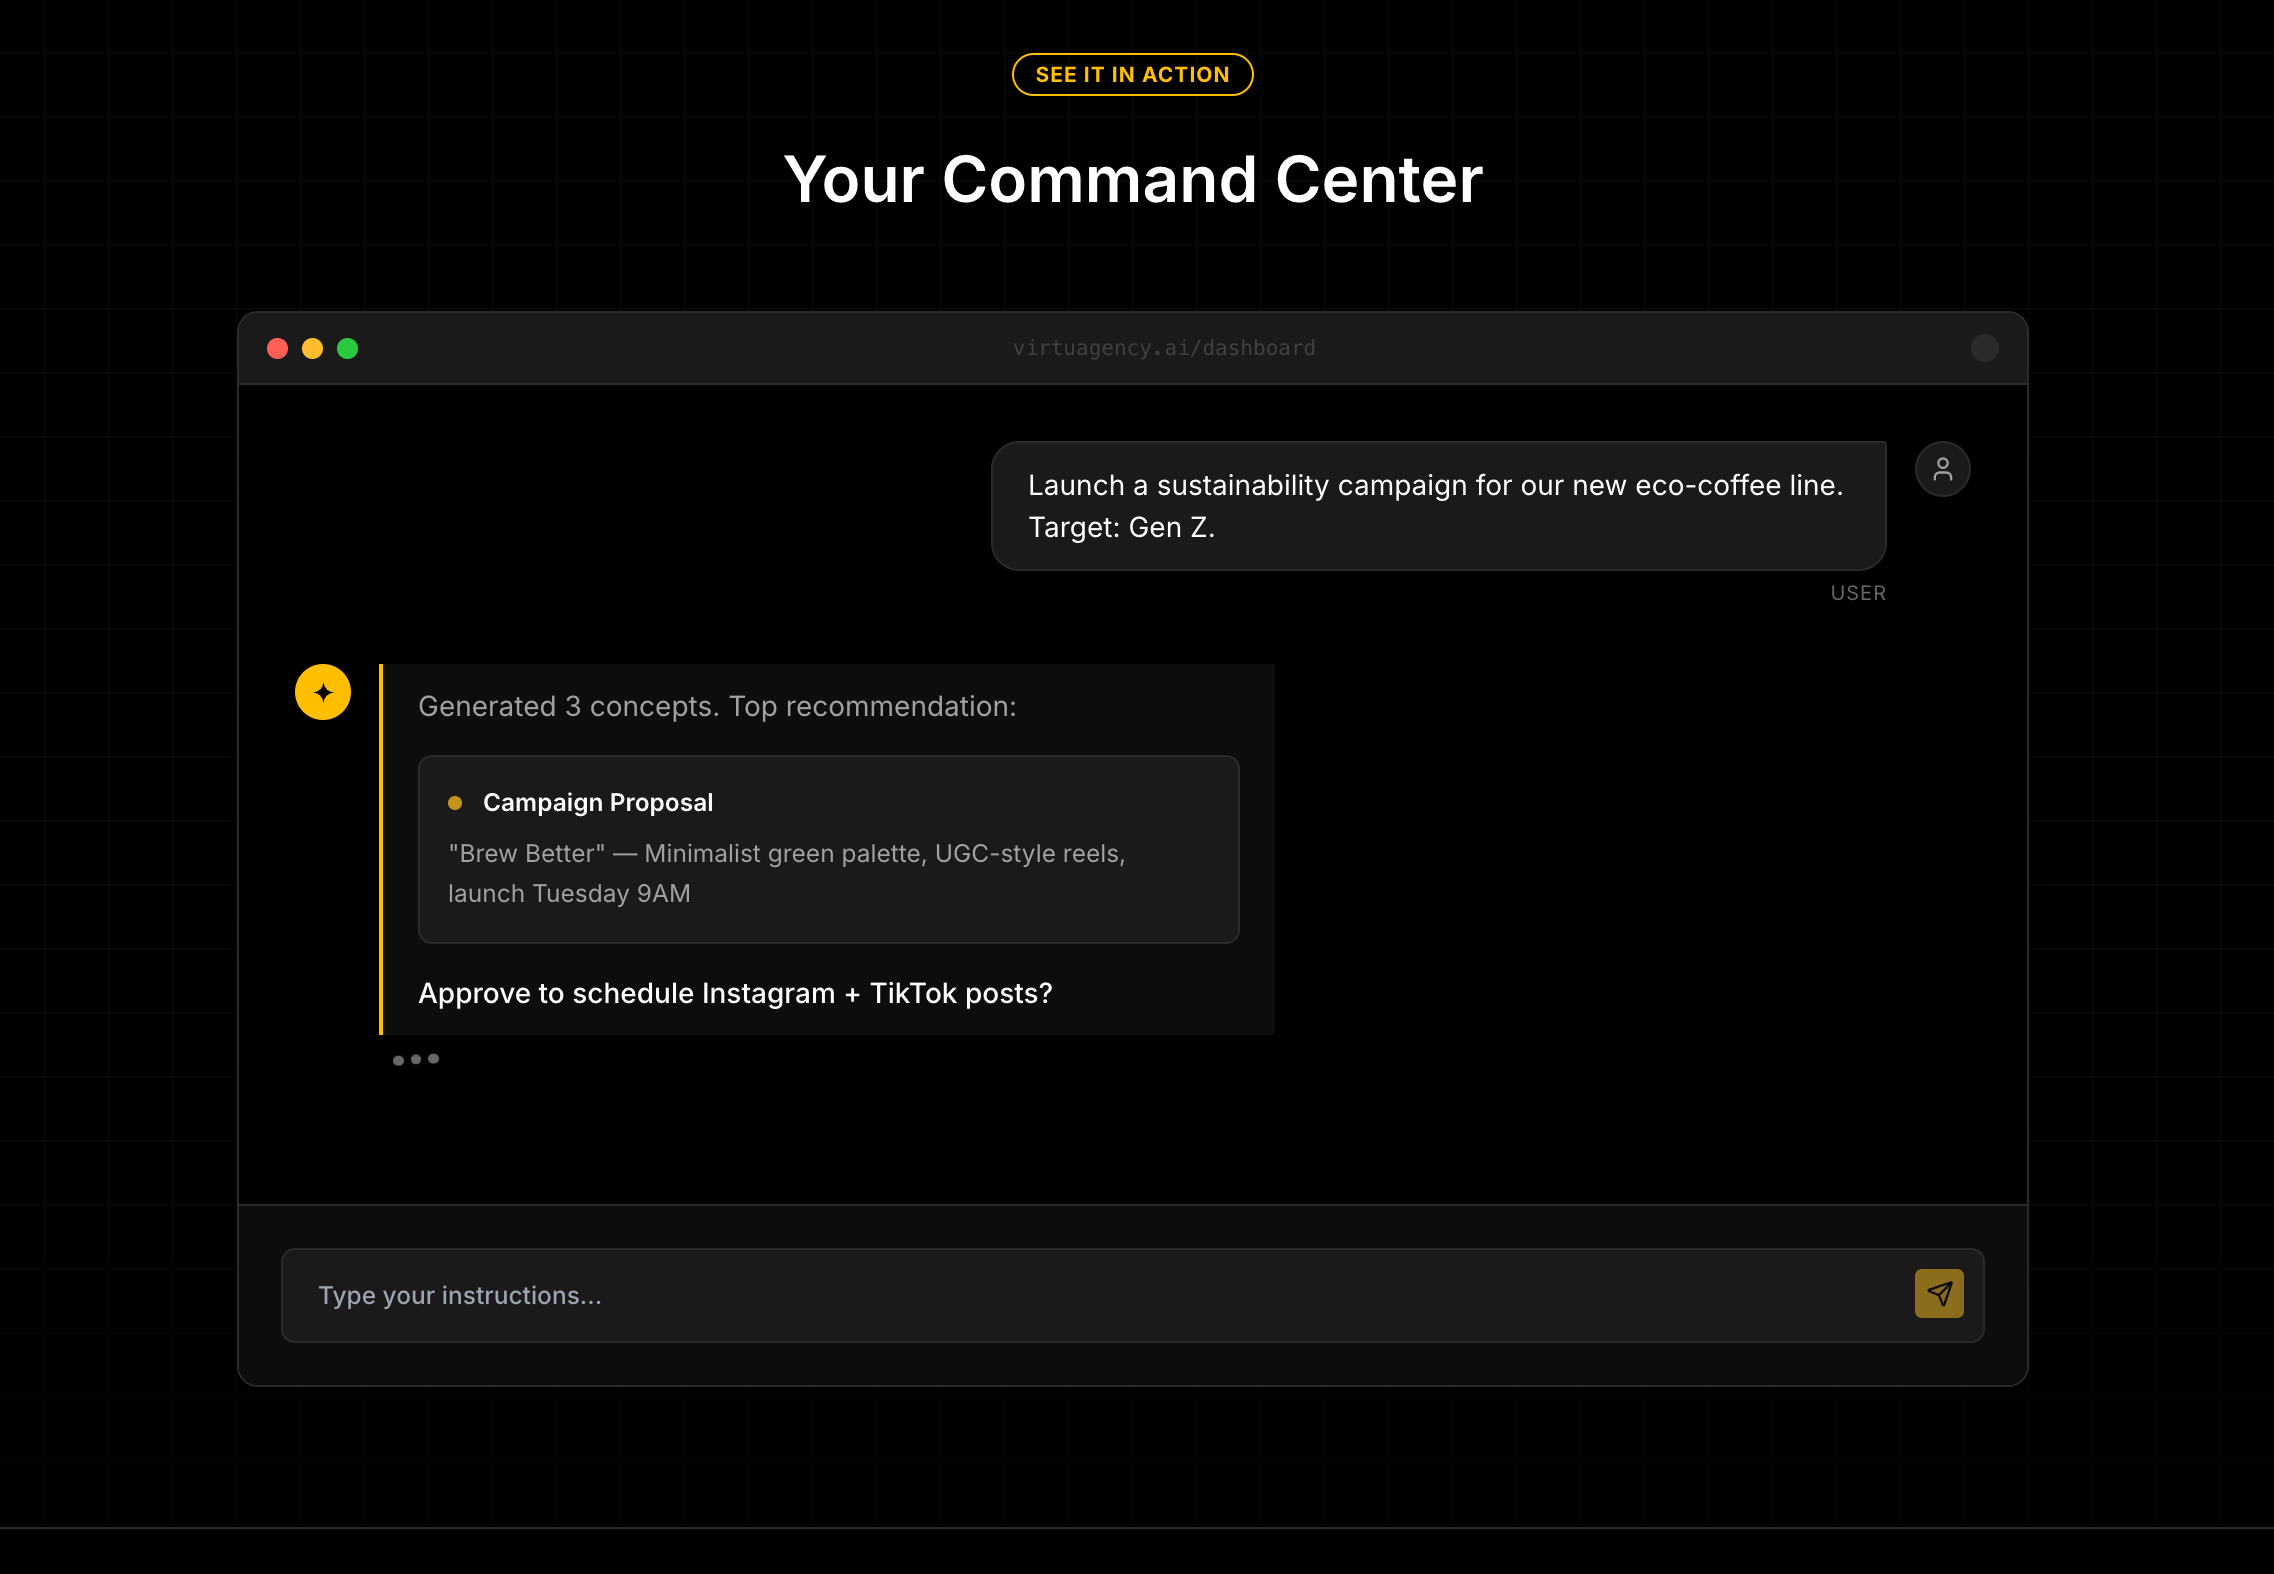Click the 'Your Command Center' heading
Screen dimensions: 2274x1574
click(1132, 180)
